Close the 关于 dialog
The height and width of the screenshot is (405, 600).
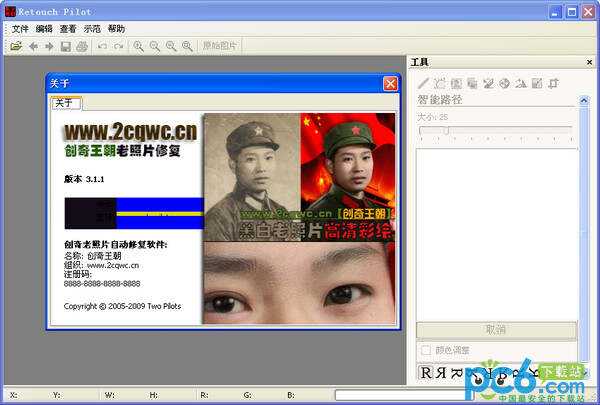pyautogui.click(x=390, y=83)
